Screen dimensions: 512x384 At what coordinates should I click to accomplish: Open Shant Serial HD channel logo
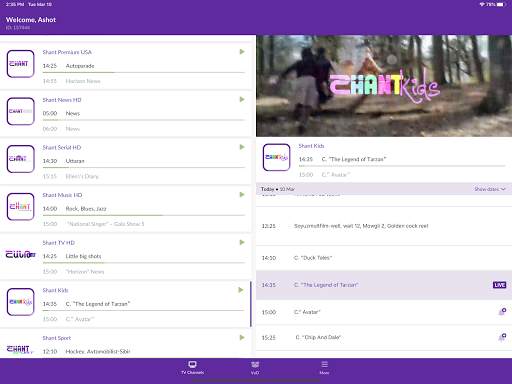tap(20, 159)
